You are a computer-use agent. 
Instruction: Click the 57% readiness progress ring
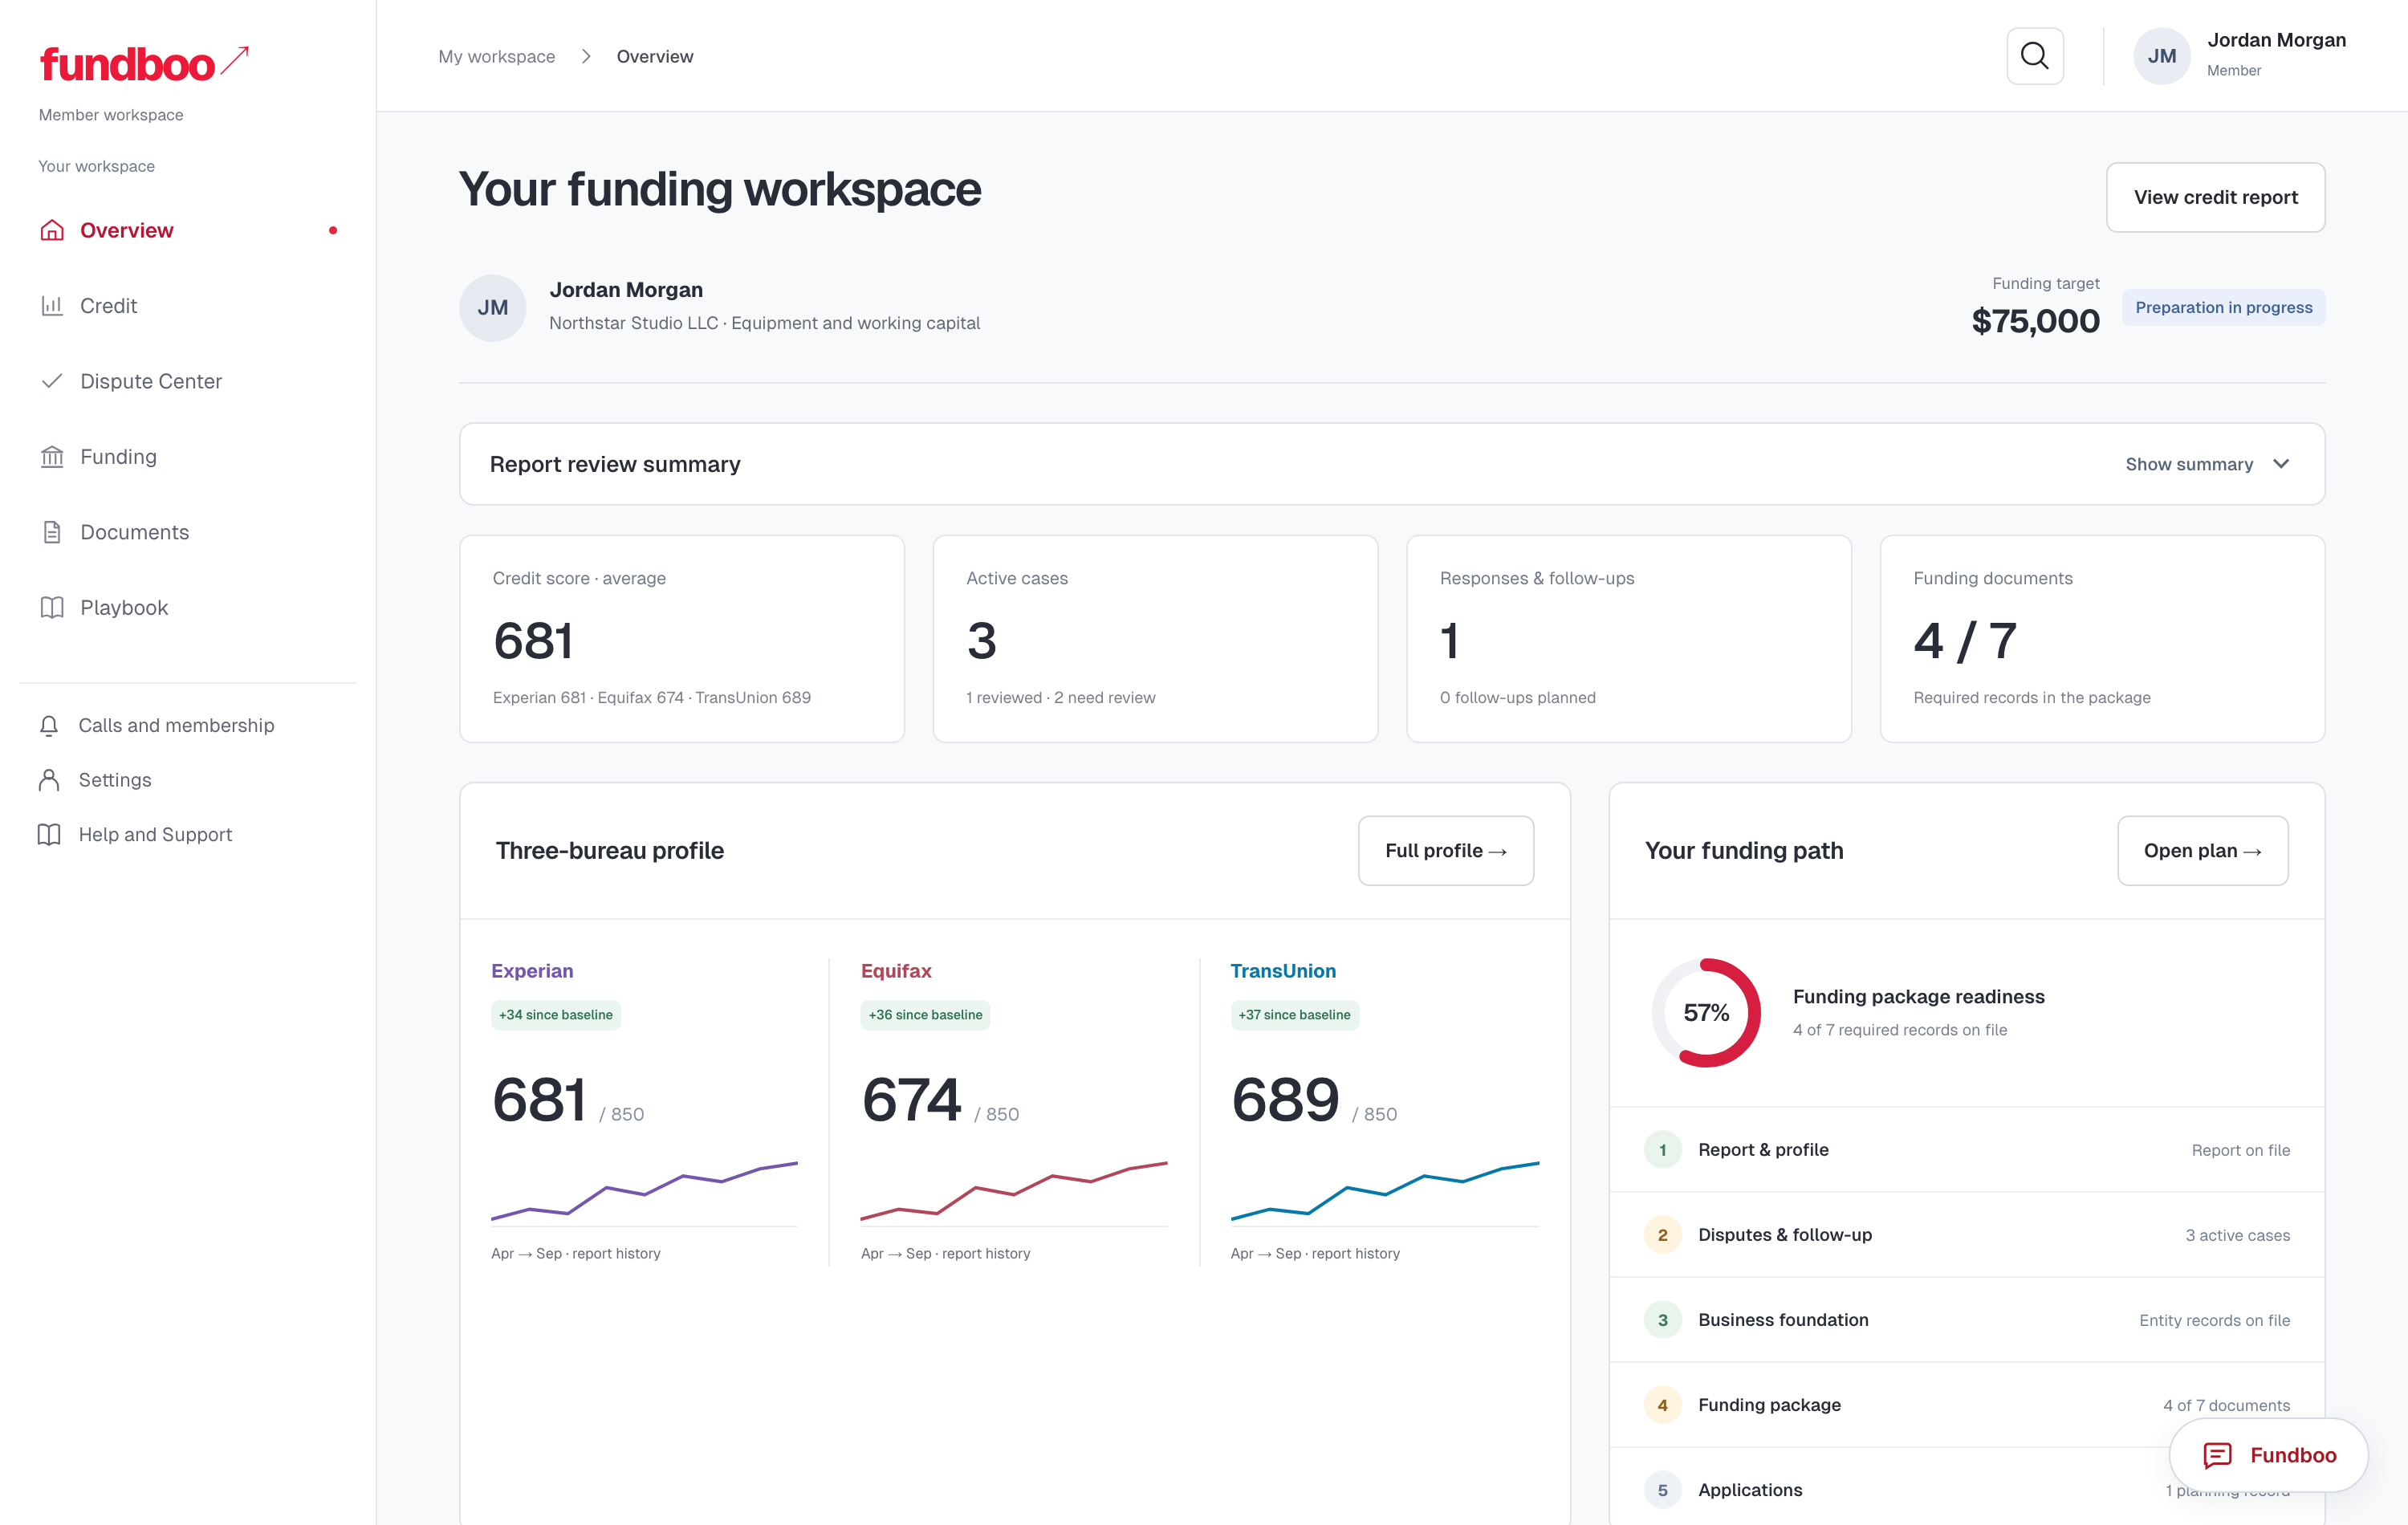[x=1706, y=1012]
